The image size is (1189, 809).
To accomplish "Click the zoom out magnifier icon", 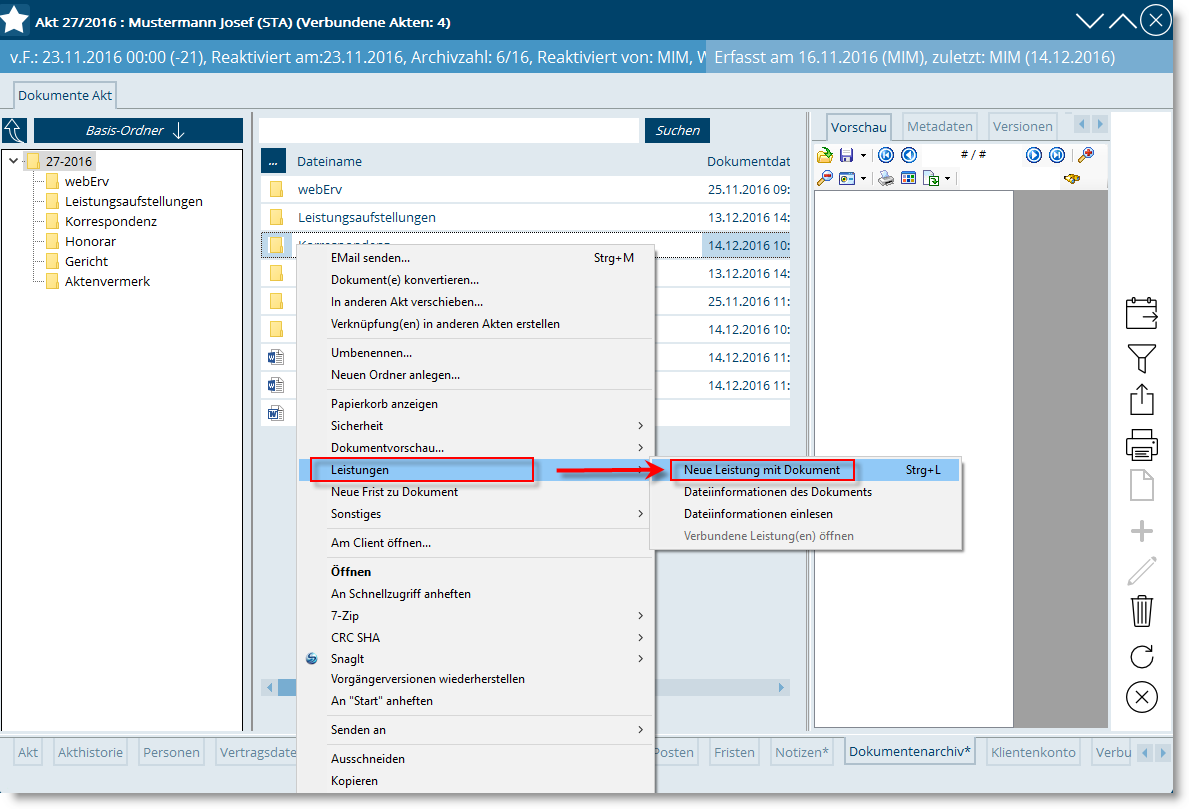I will click(824, 179).
